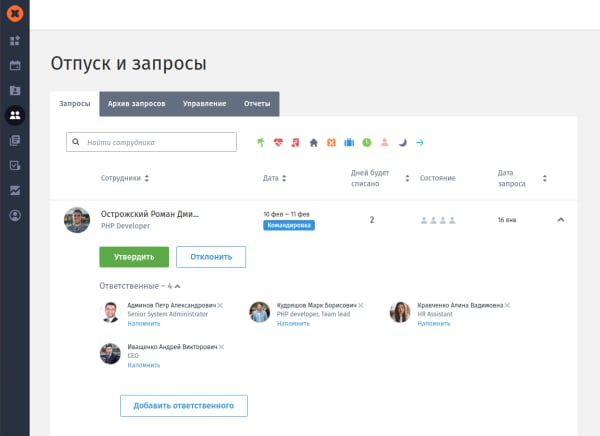Filter by vacation palm tree icon
Image resolution: width=600 pixels, height=436 pixels.
pyautogui.click(x=261, y=142)
